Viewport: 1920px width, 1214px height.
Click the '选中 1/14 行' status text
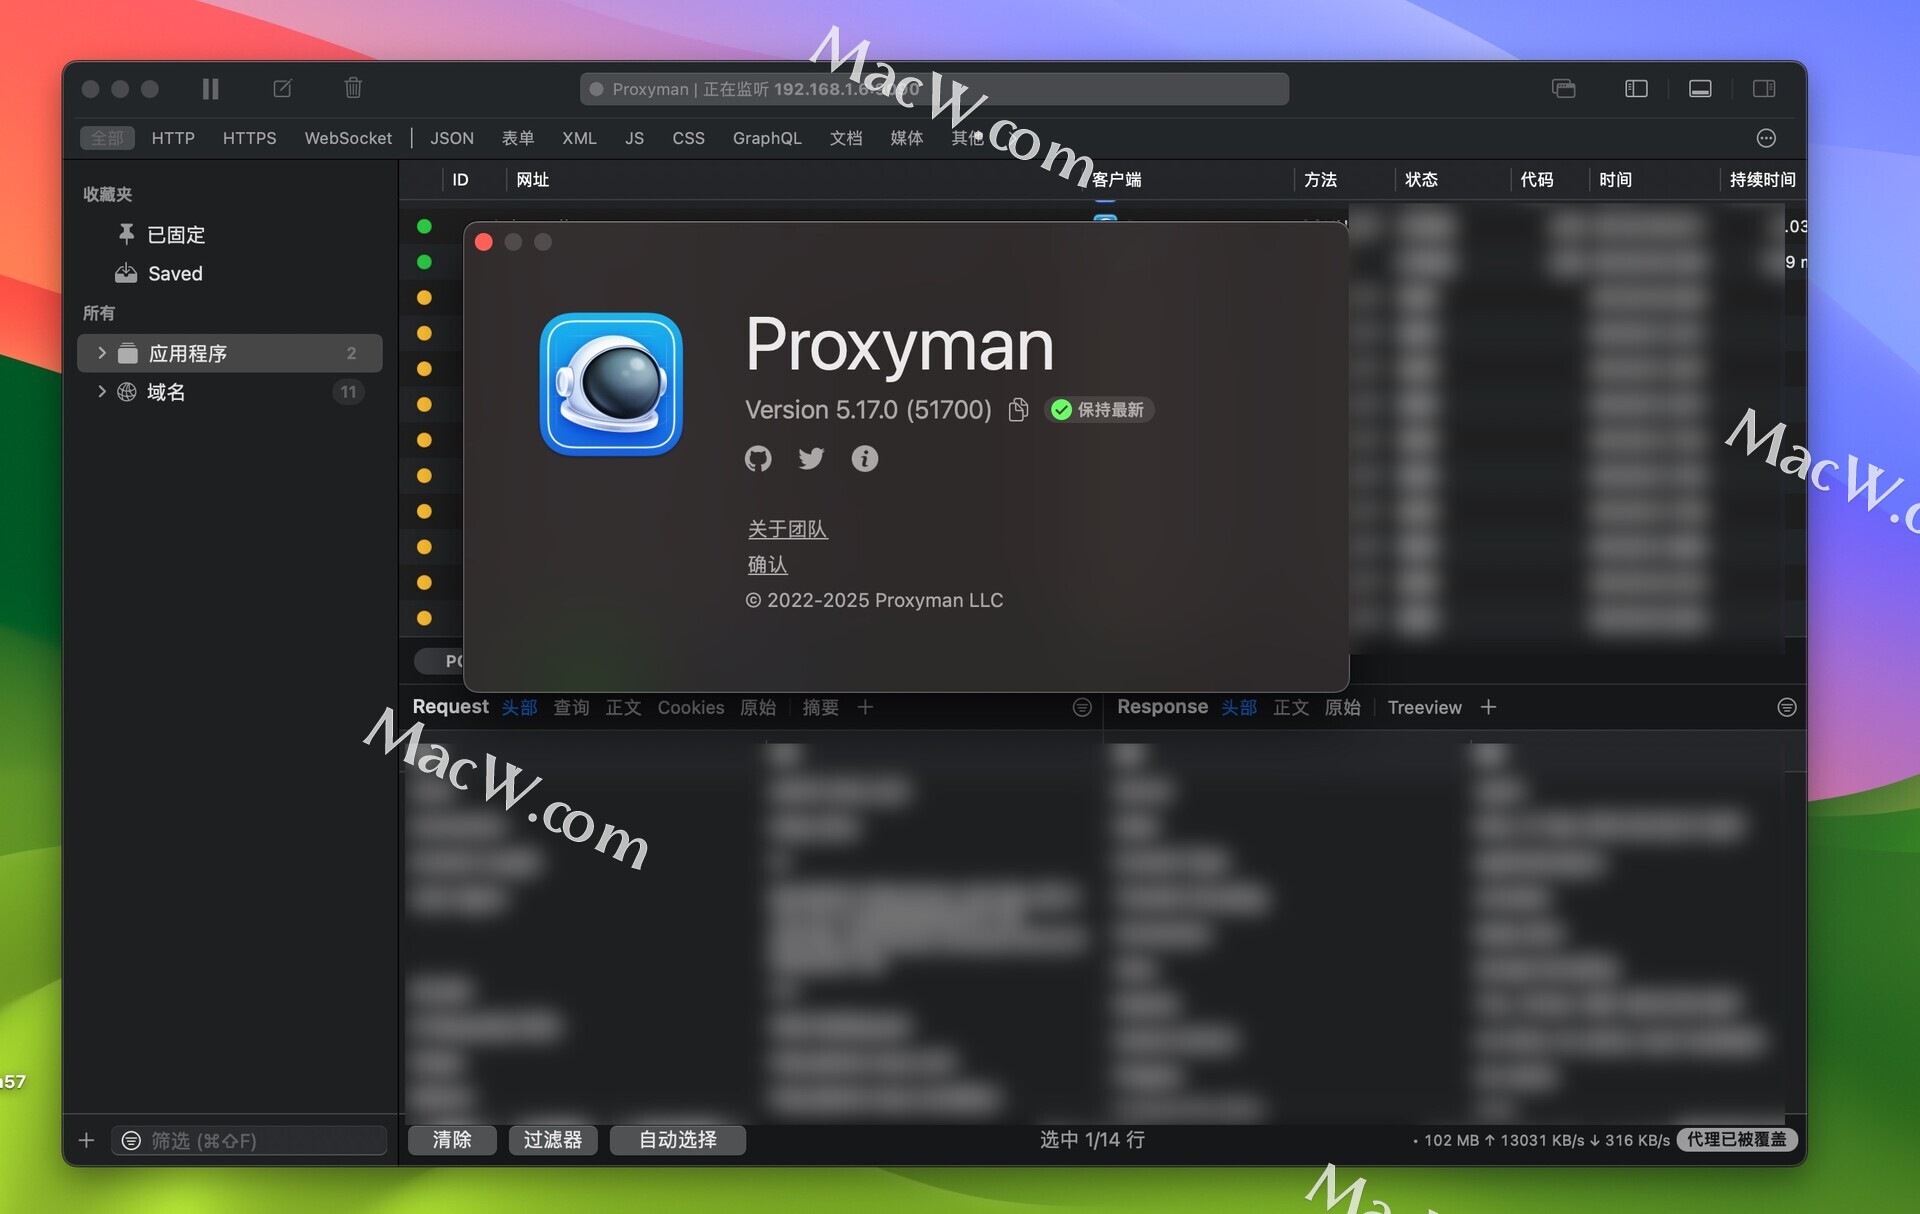[x=1092, y=1140]
